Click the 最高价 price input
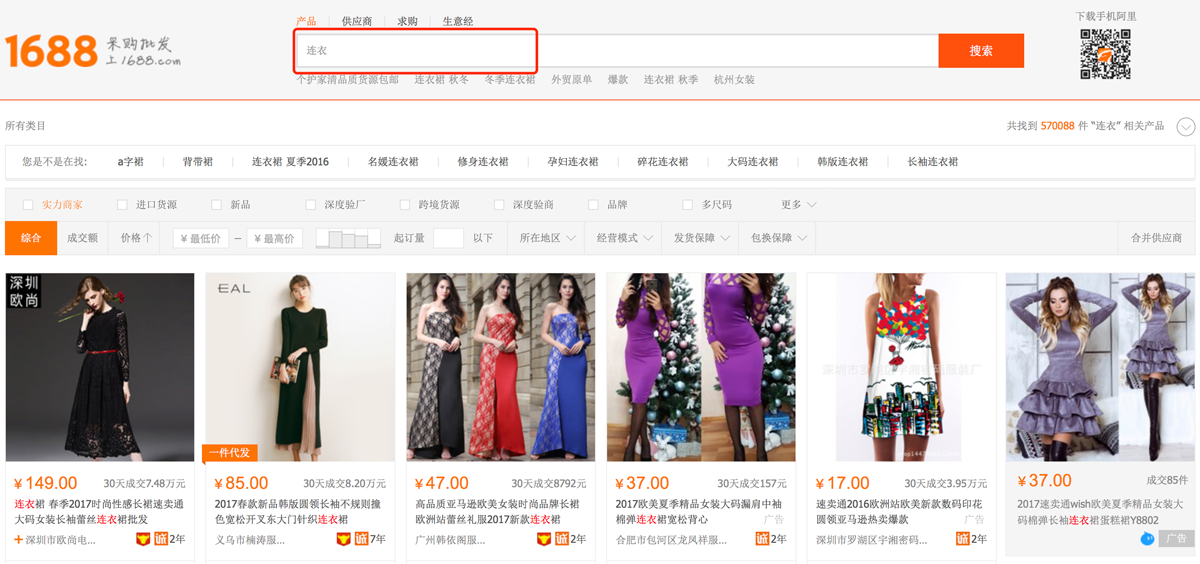 click(x=275, y=238)
